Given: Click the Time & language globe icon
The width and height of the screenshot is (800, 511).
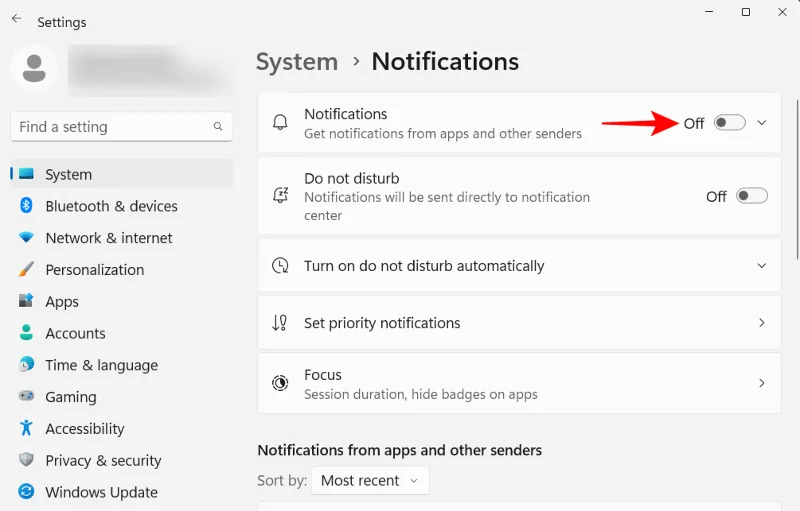Looking at the screenshot, I should (26, 364).
